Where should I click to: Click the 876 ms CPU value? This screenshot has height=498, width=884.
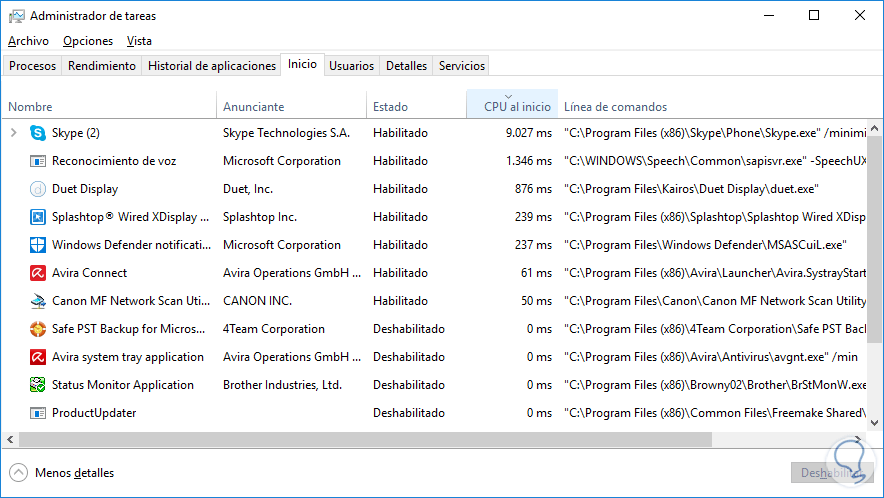tap(533, 189)
